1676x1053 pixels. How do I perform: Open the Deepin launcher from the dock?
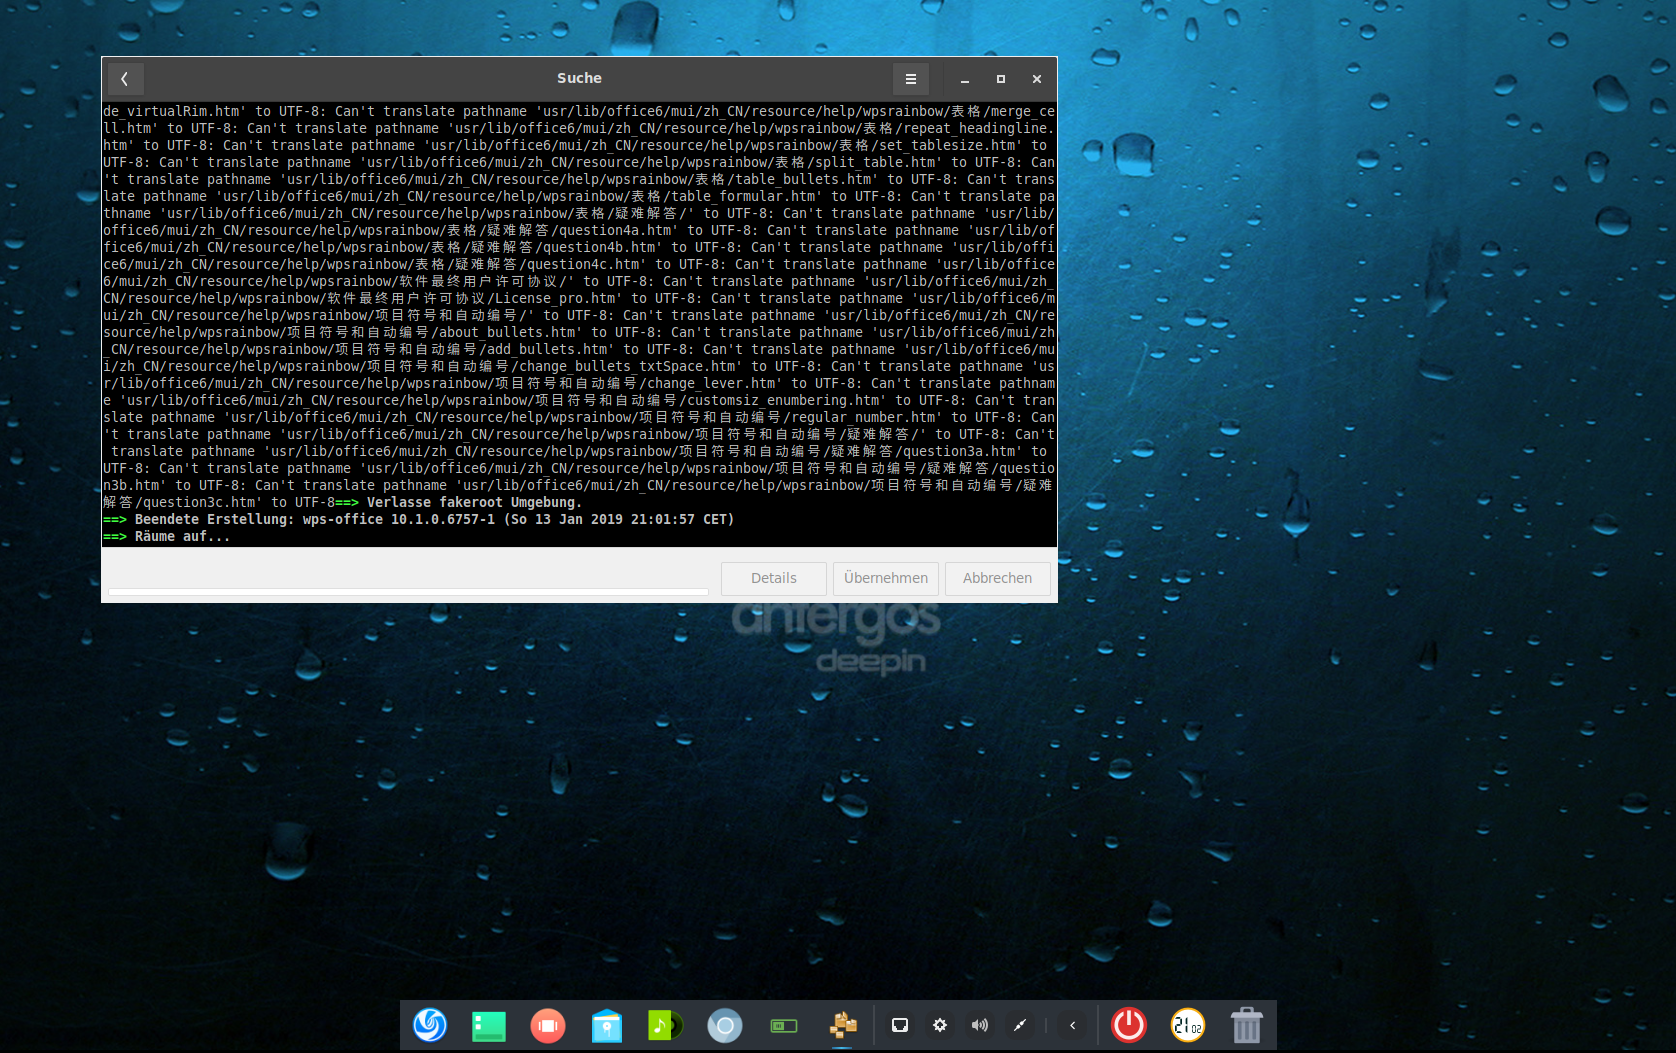click(430, 1025)
